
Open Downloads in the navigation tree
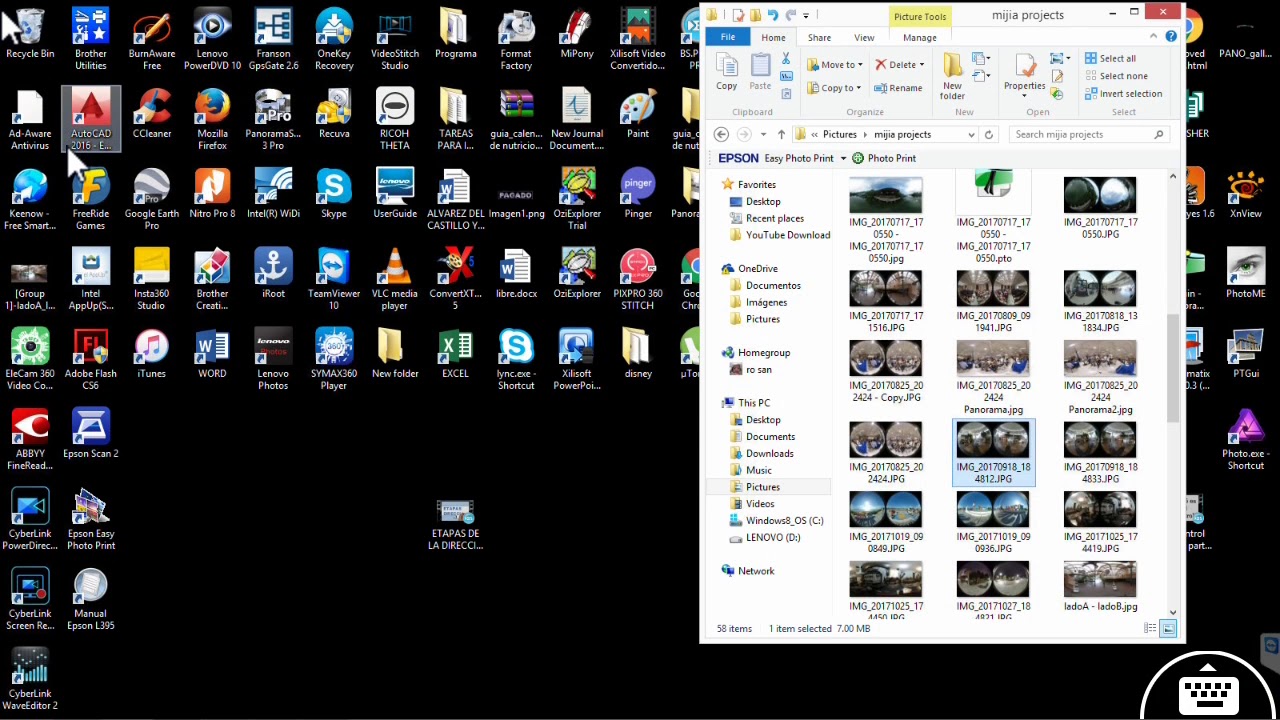769,453
